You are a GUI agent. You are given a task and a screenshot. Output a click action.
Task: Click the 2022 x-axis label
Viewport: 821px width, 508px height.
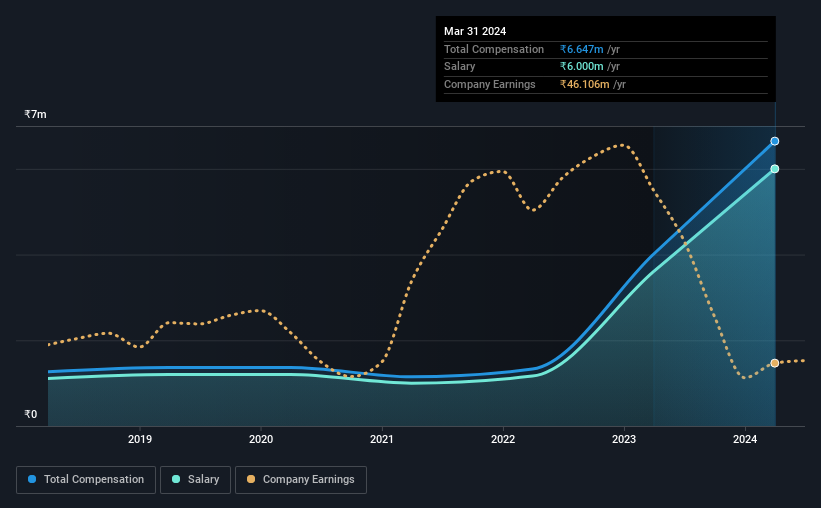click(x=503, y=439)
